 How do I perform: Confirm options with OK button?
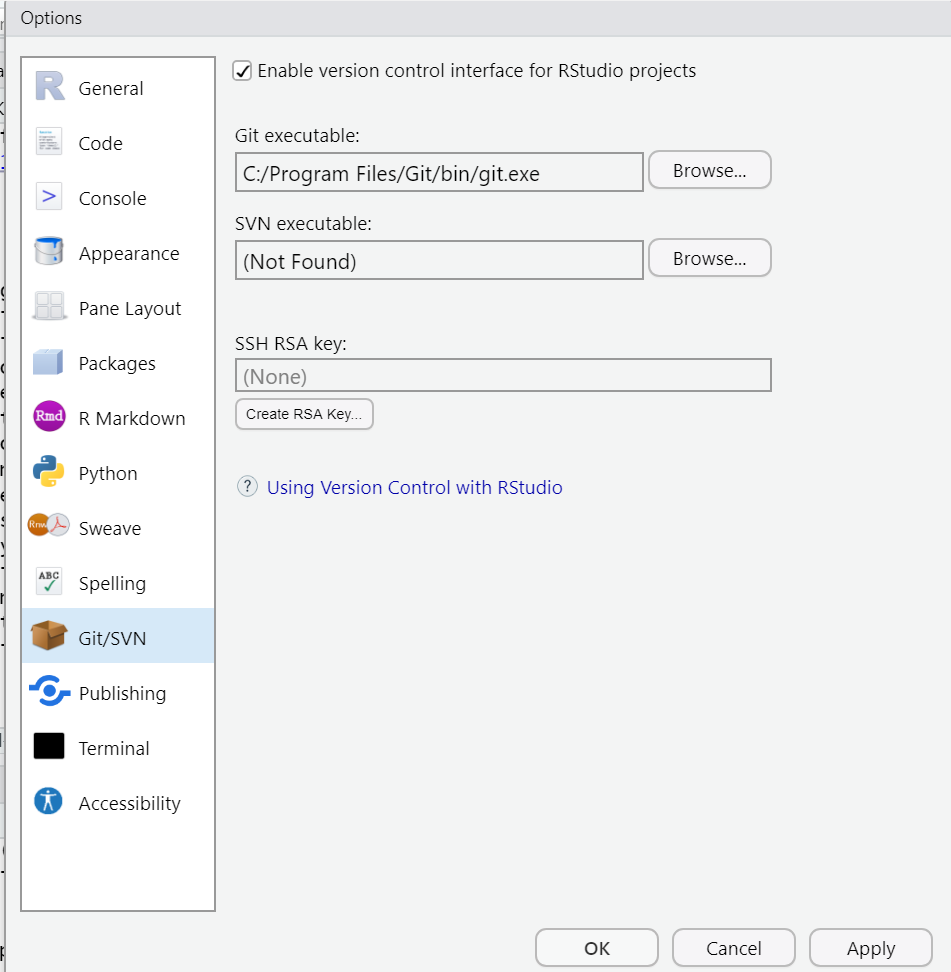click(596, 947)
